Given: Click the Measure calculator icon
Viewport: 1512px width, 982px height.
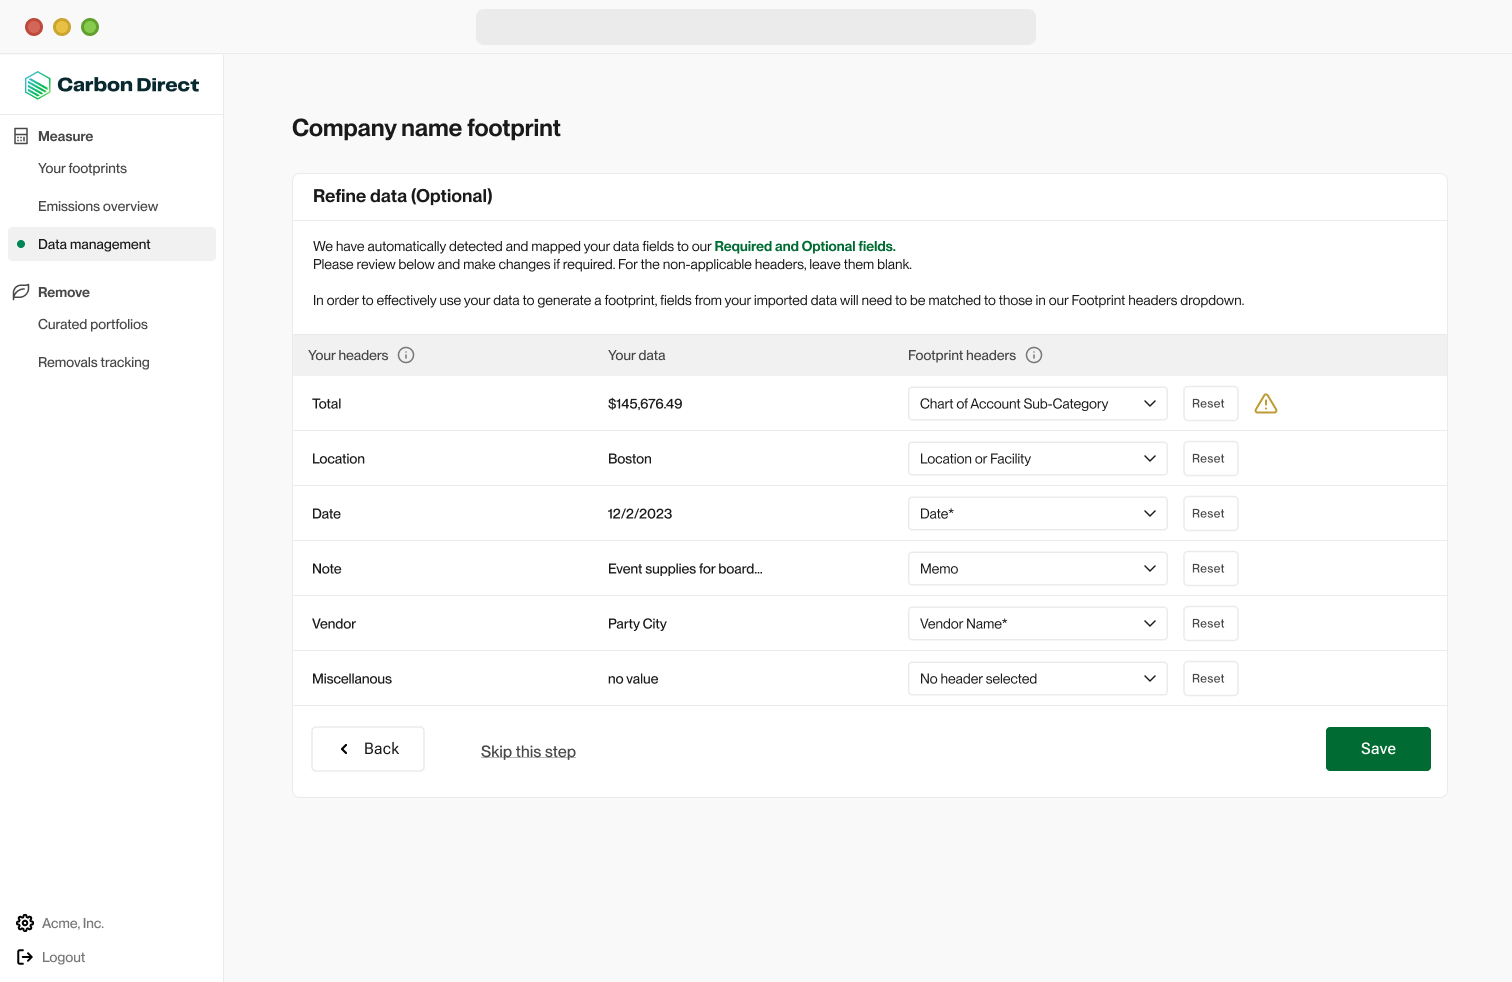Looking at the screenshot, I should (21, 136).
